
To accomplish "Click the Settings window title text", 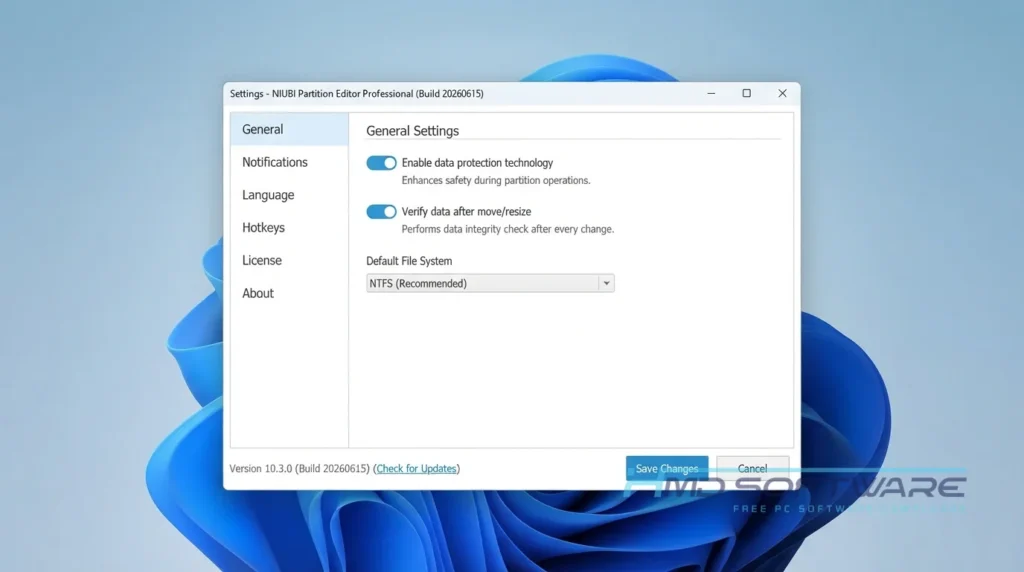I will pos(357,93).
